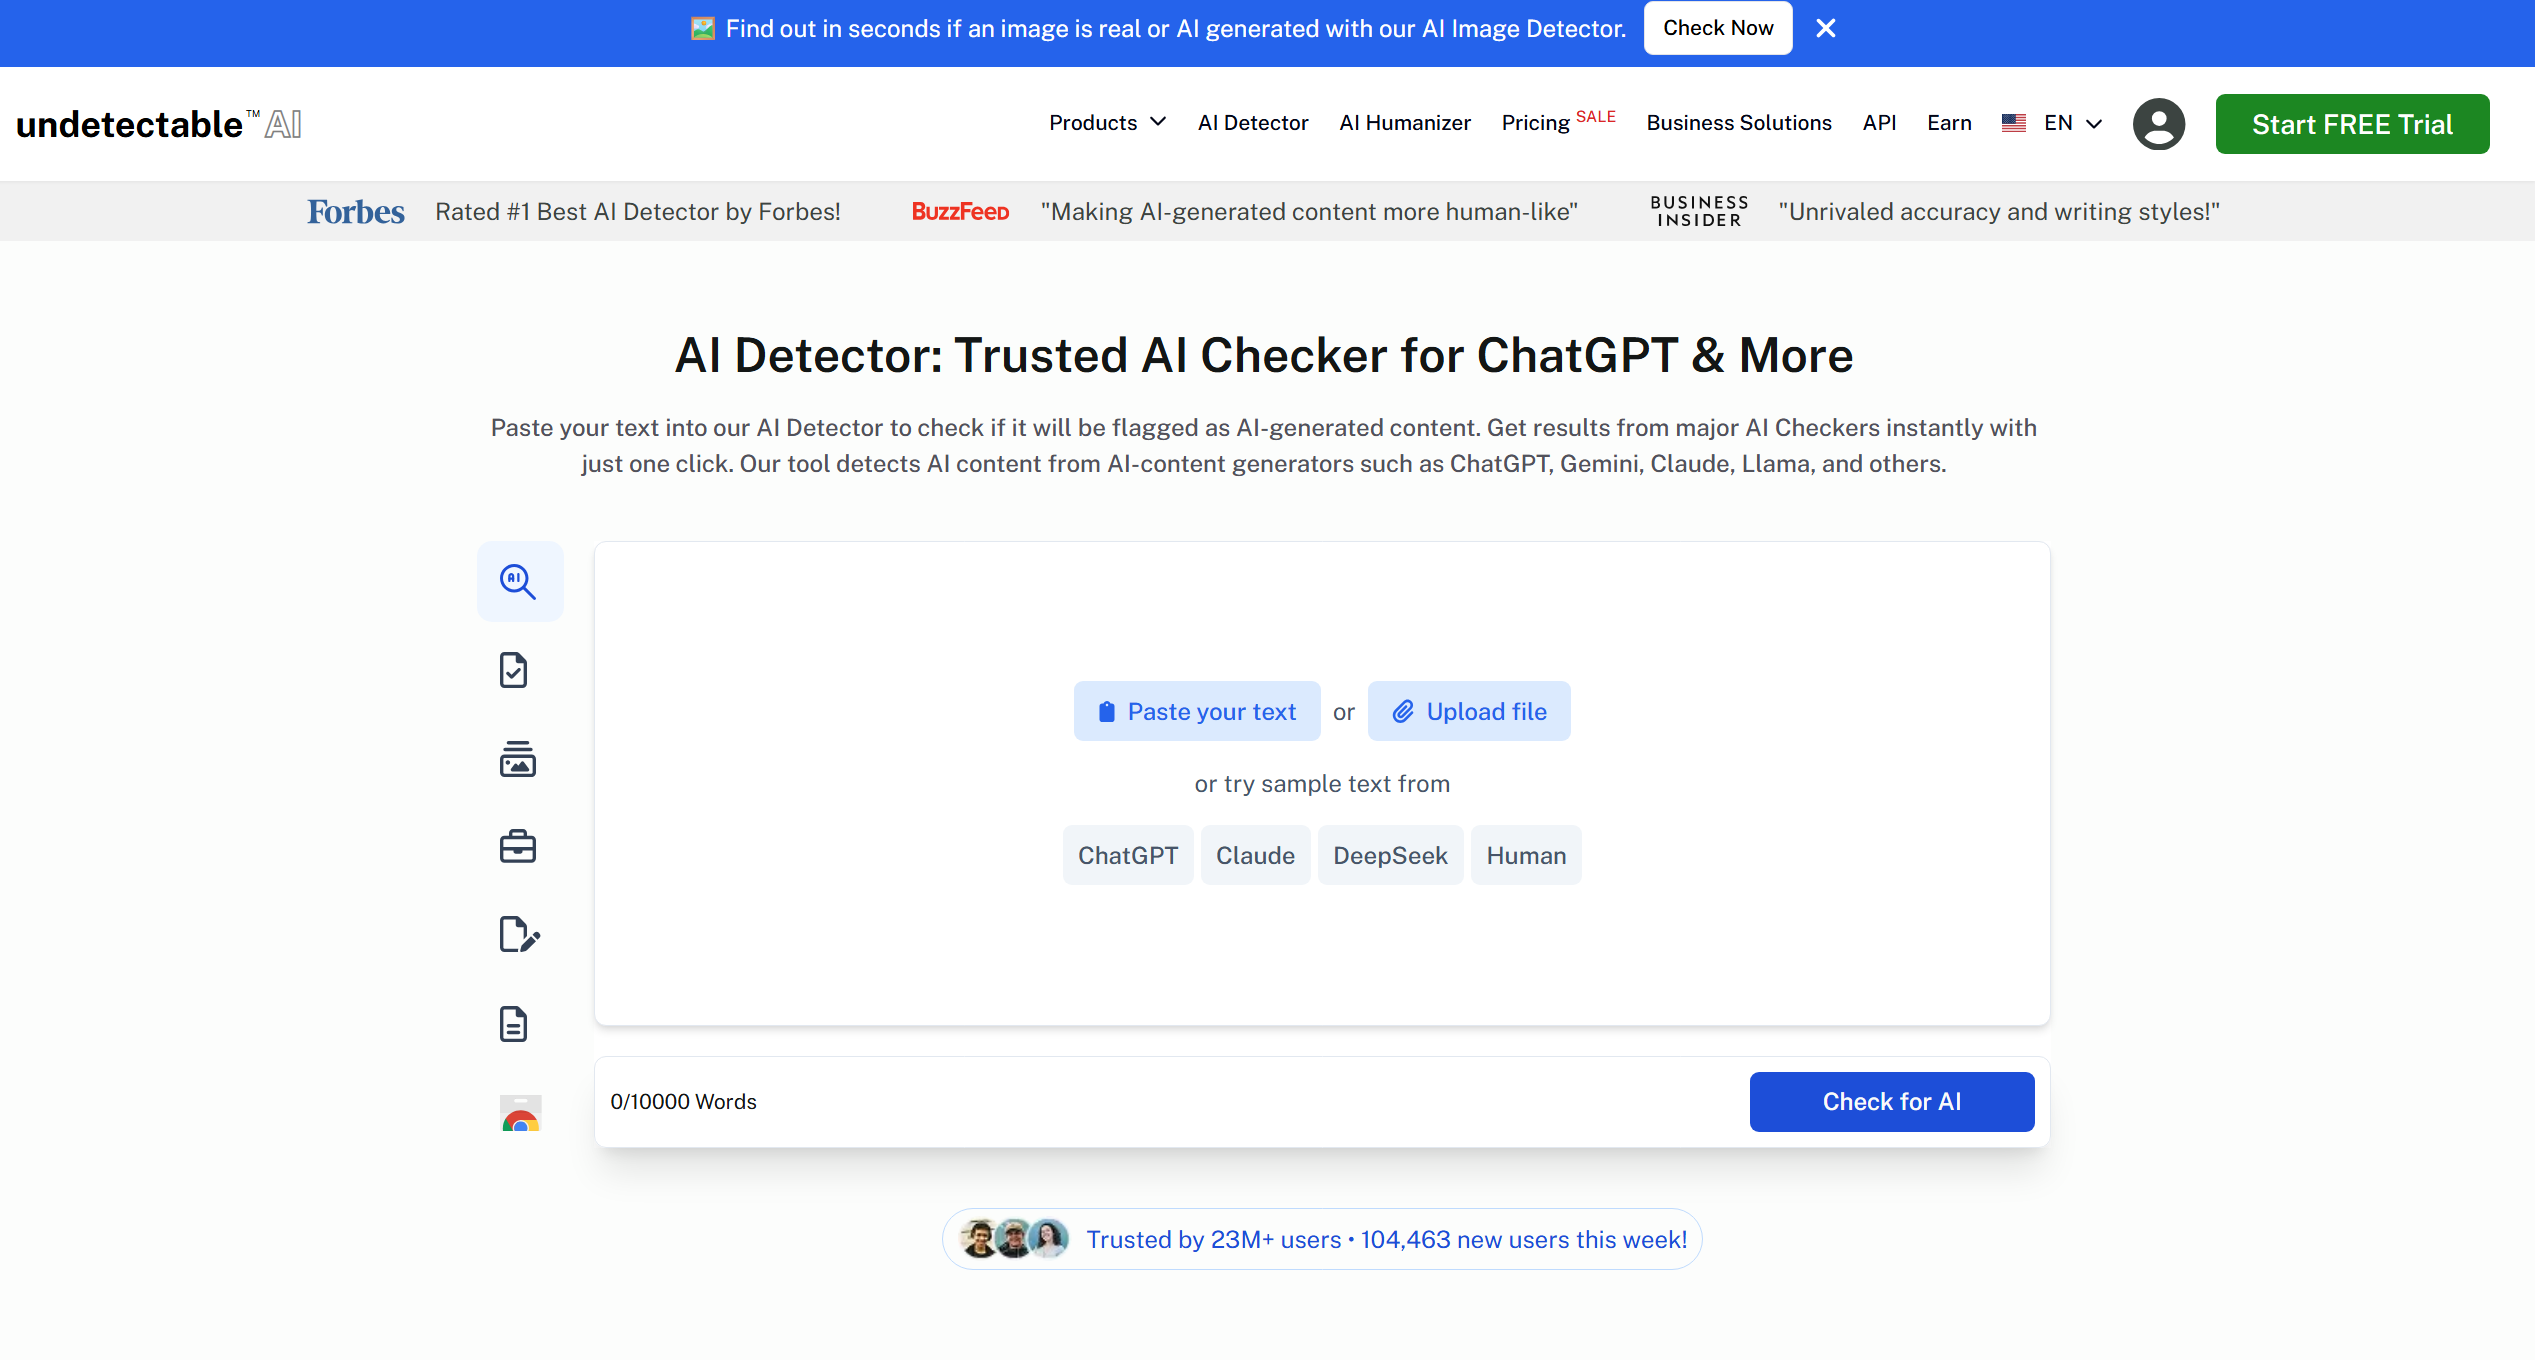Load Claude sample text
Viewport: 2535px width, 1360px height.
[x=1255, y=855]
